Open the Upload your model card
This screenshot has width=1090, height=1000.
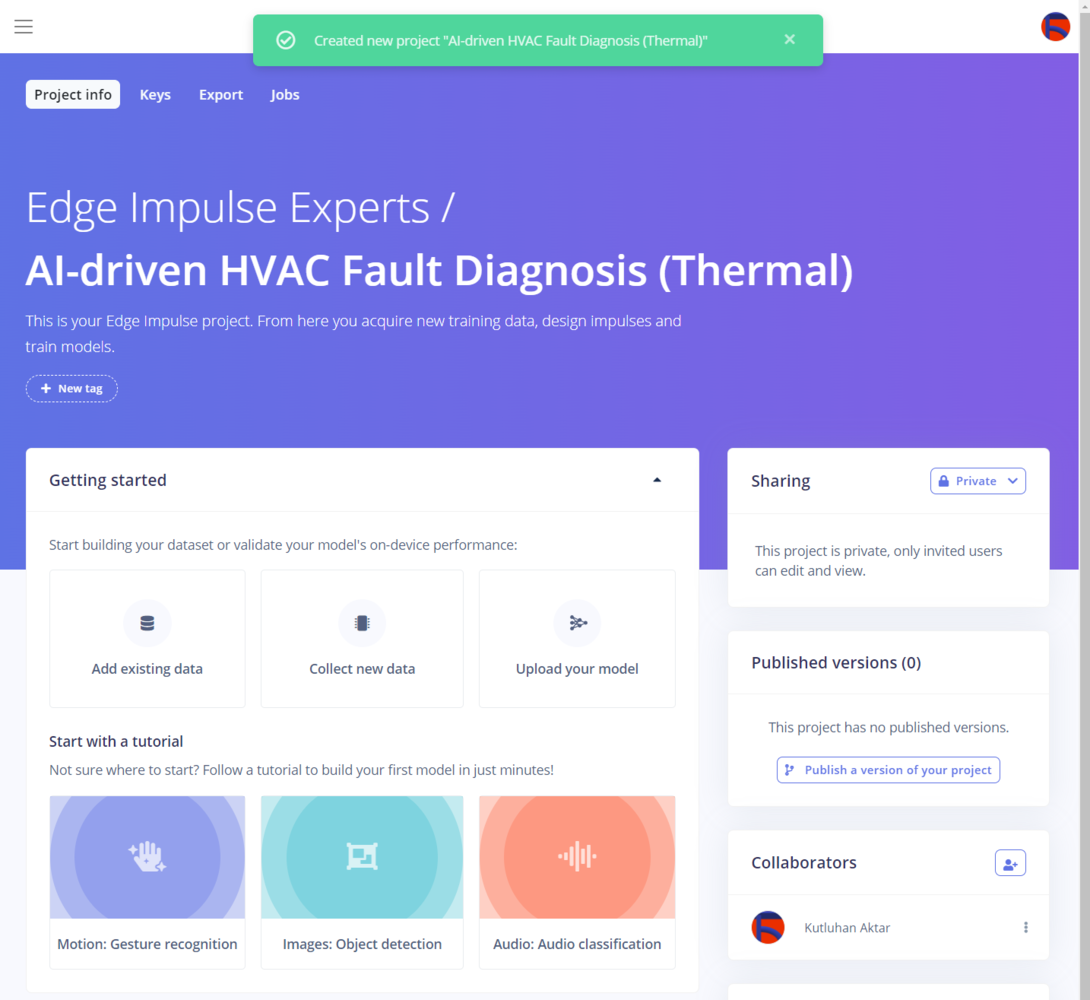tap(577, 639)
